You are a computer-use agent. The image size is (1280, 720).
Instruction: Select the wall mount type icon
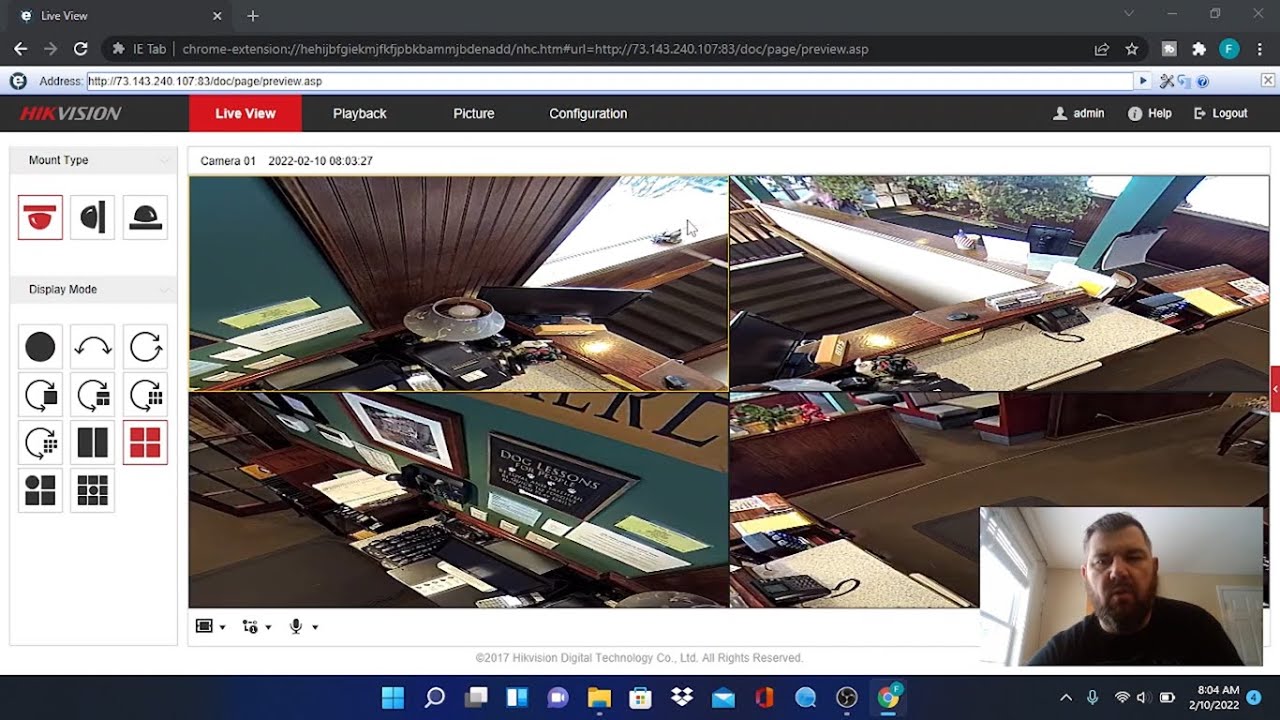click(93, 217)
